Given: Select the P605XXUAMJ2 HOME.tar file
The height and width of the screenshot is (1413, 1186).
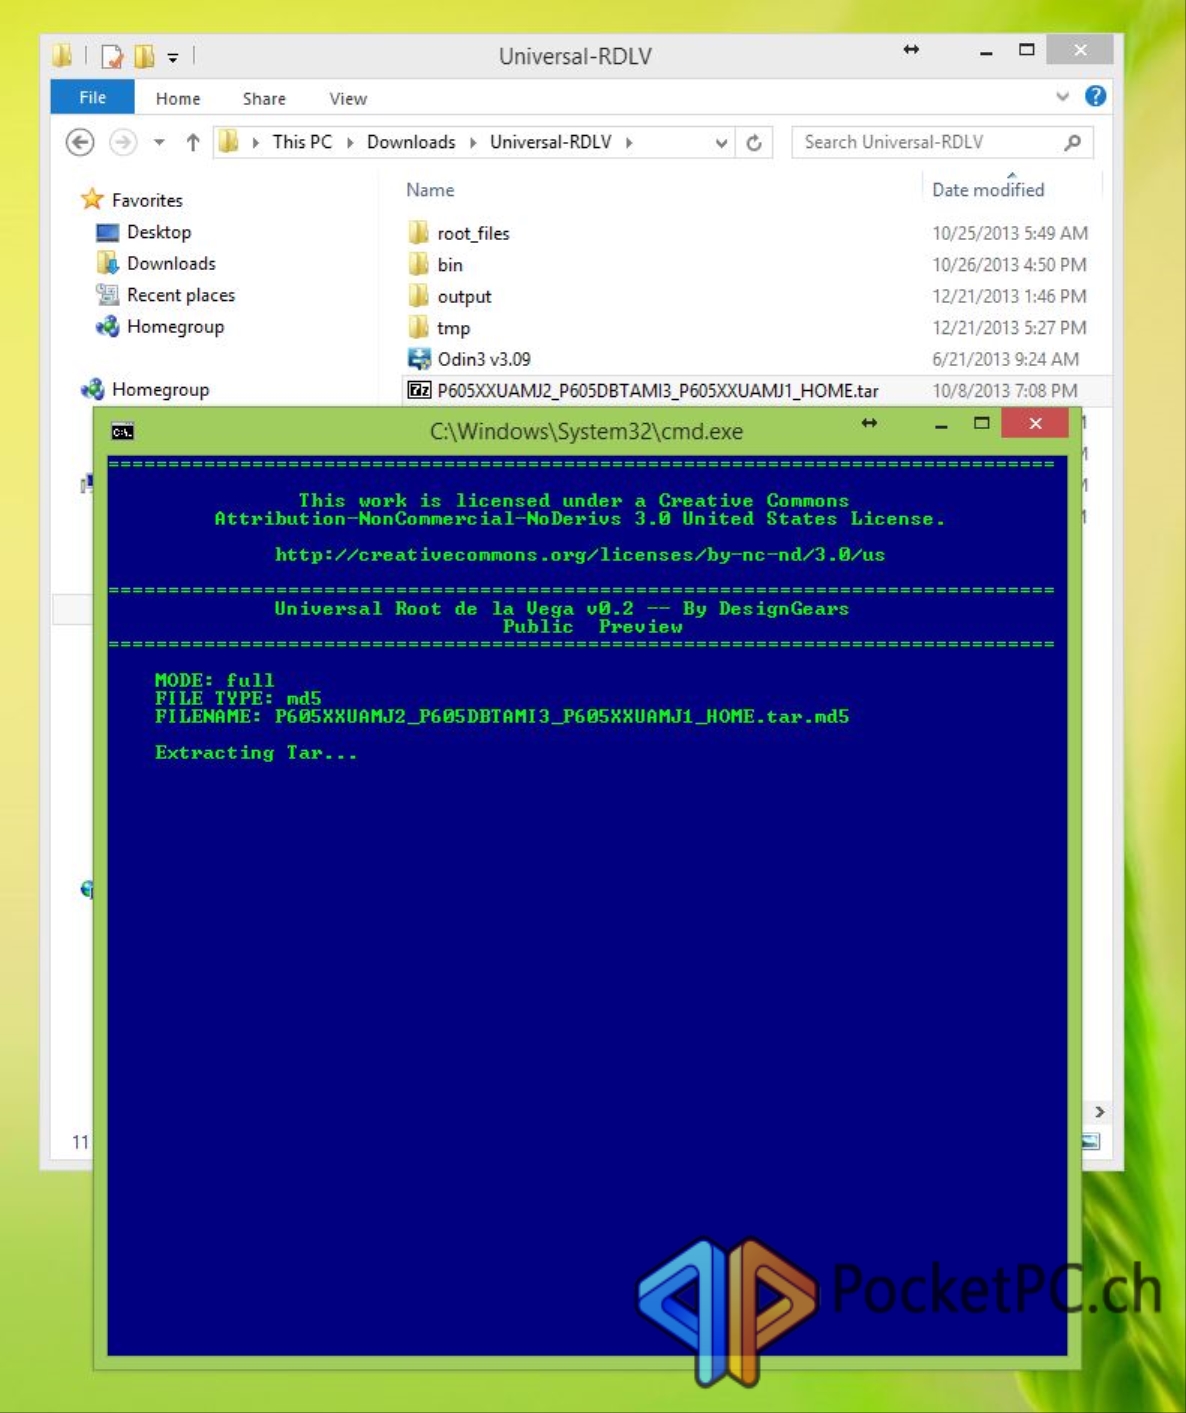Looking at the screenshot, I should 657,391.
